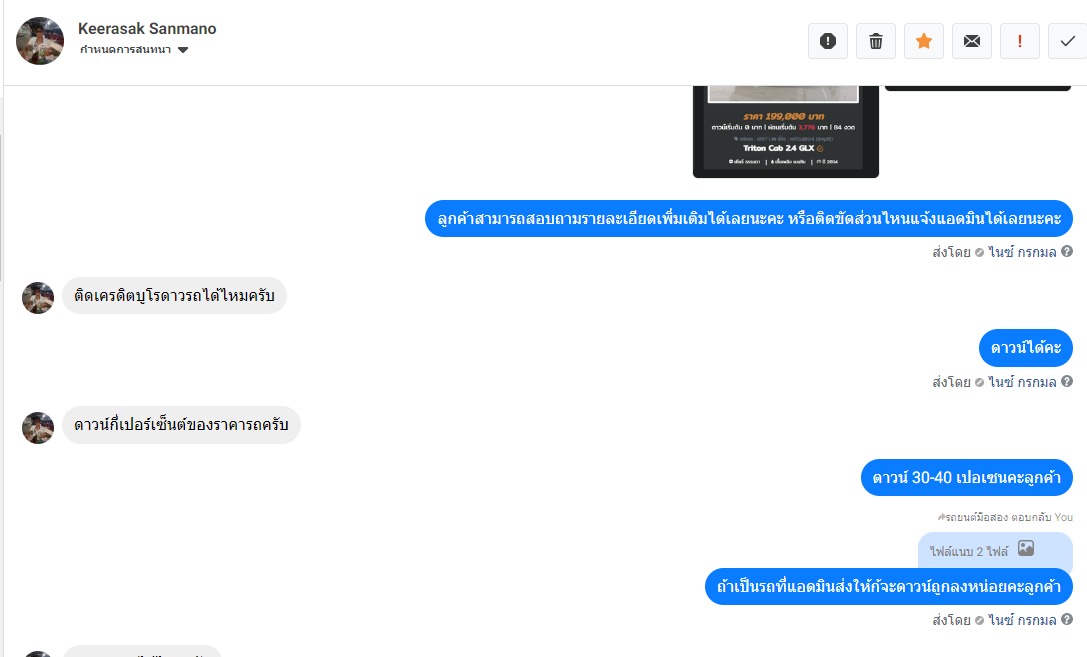
Task: Expand the กำหนดการสนทนา dropdown arrow
Action: pyautogui.click(x=183, y=50)
